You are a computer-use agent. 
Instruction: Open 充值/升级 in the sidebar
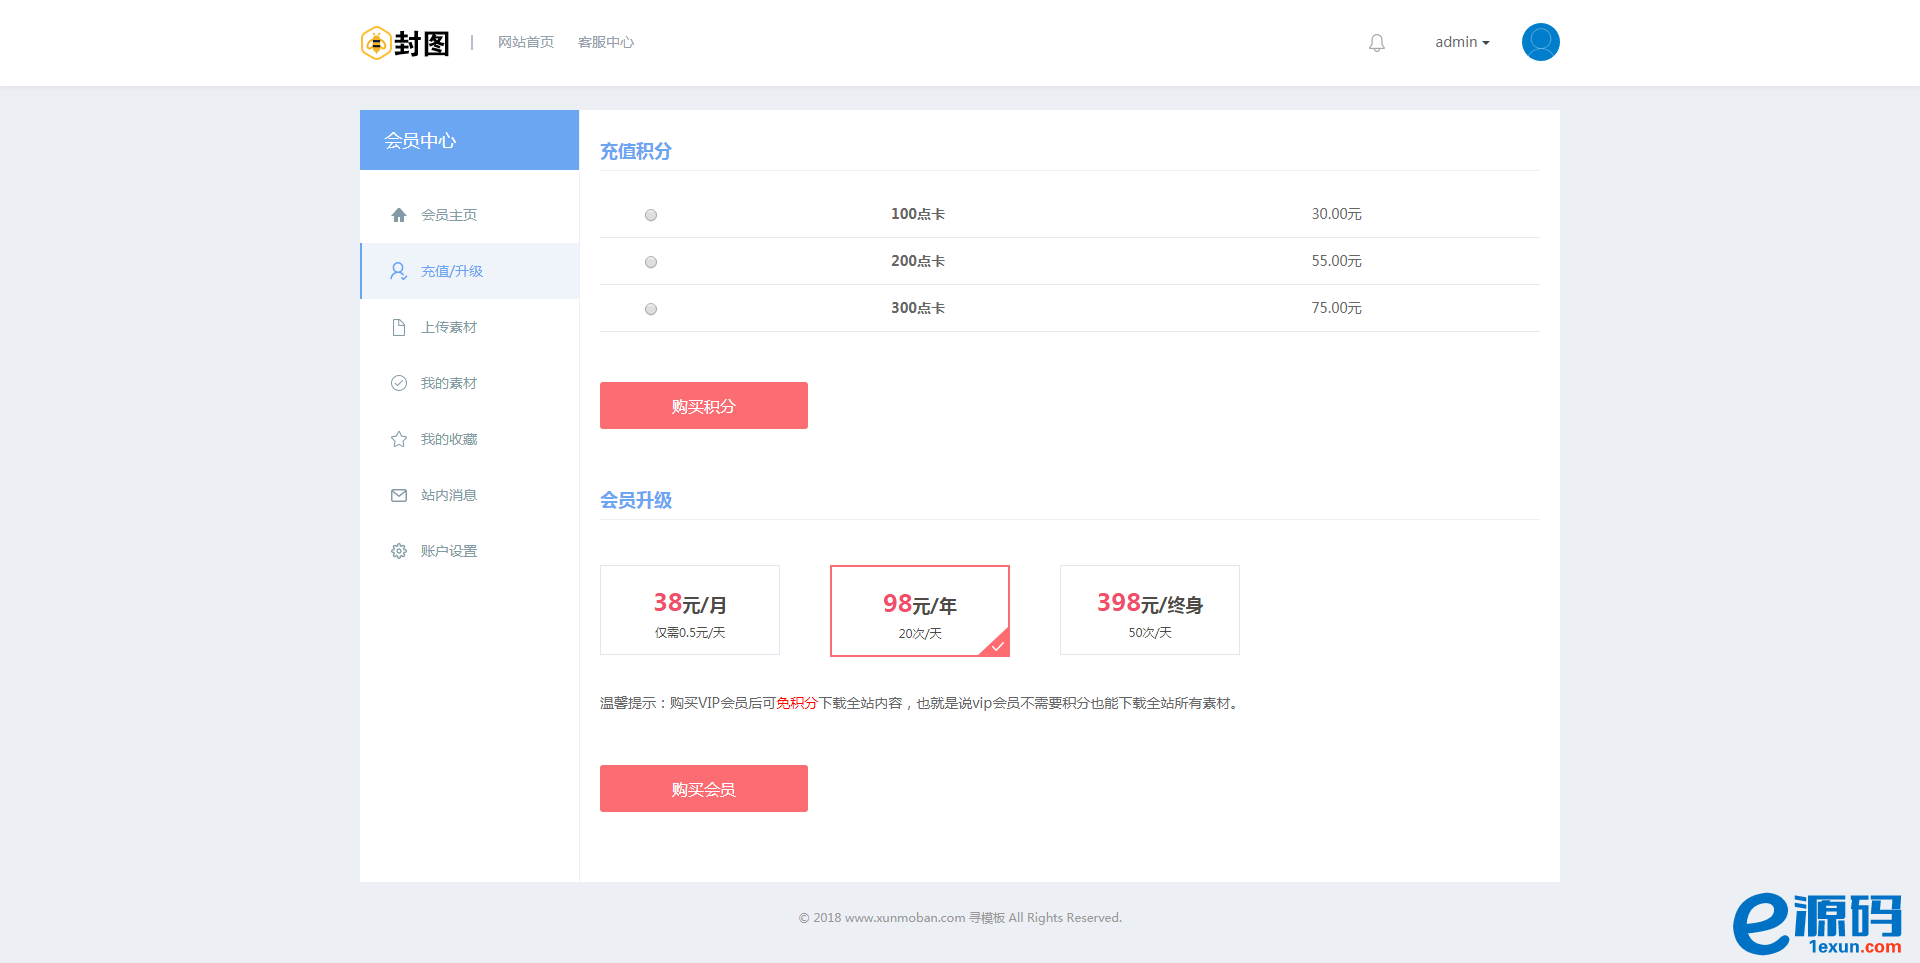coord(451,271)
